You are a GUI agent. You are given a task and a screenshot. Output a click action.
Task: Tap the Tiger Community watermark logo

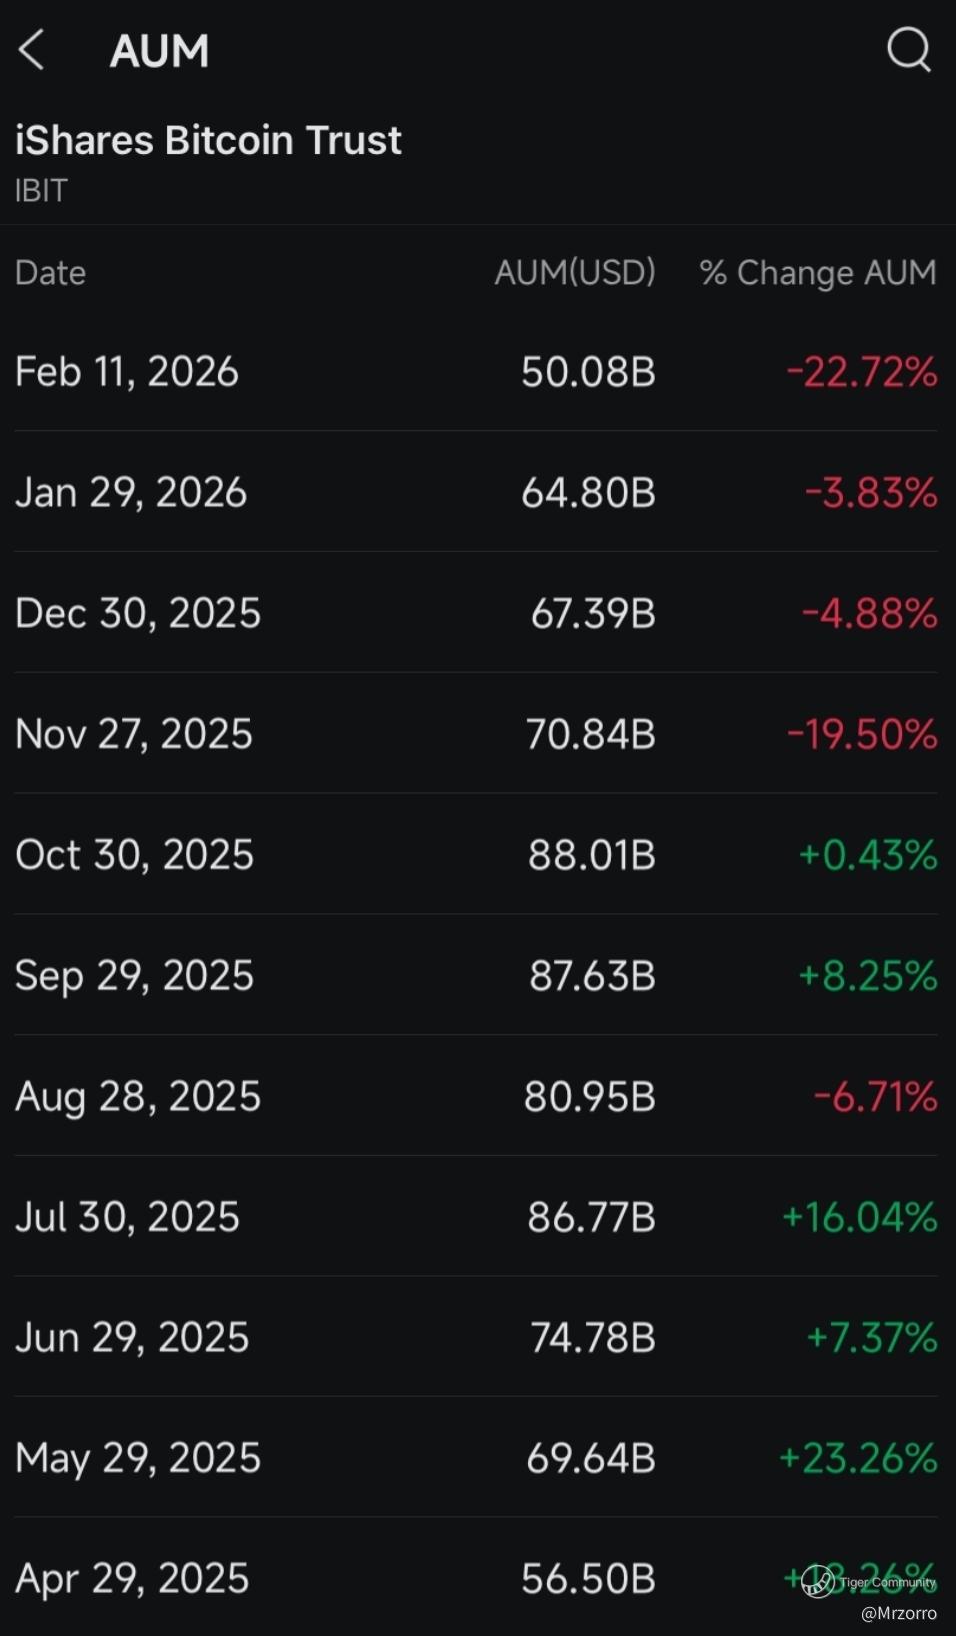tap(818, 1581)
